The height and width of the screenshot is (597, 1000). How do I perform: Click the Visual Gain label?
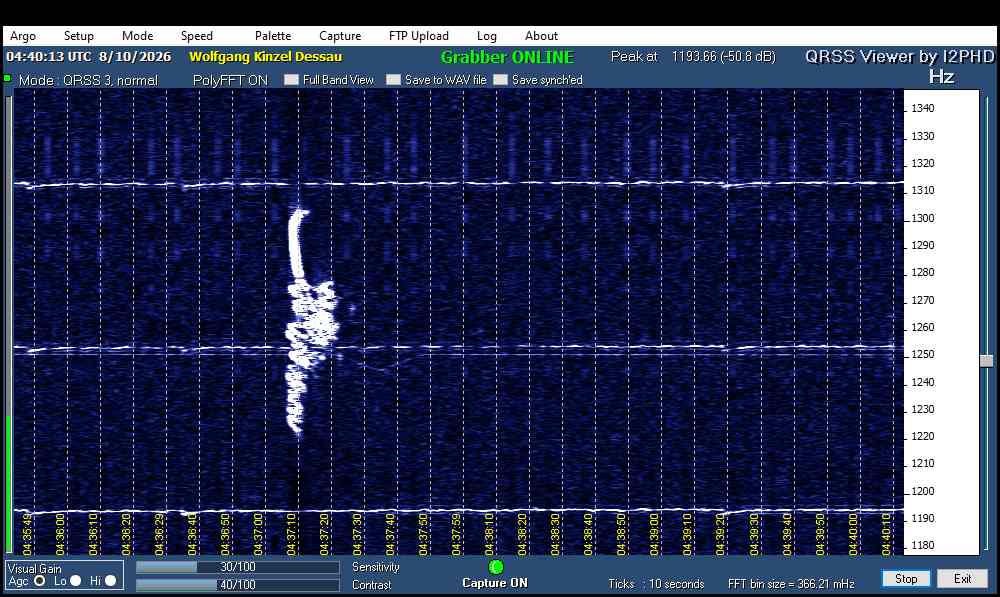click(35, 568)
